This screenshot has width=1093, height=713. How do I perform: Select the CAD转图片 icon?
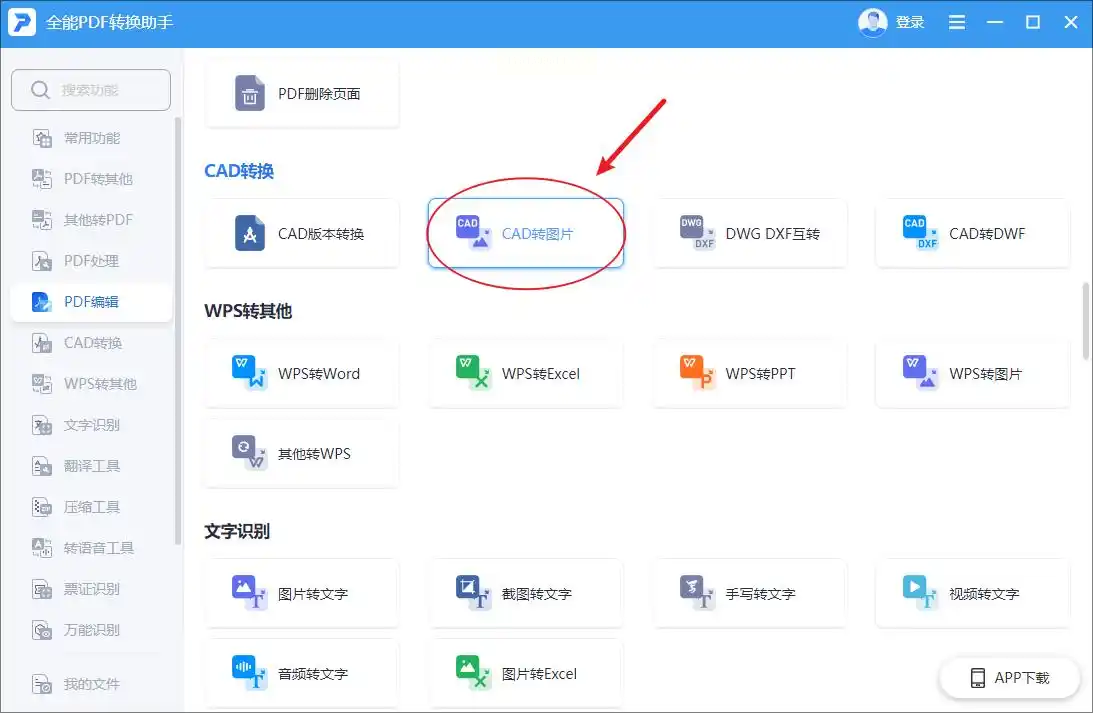click(x=473, y=233)
